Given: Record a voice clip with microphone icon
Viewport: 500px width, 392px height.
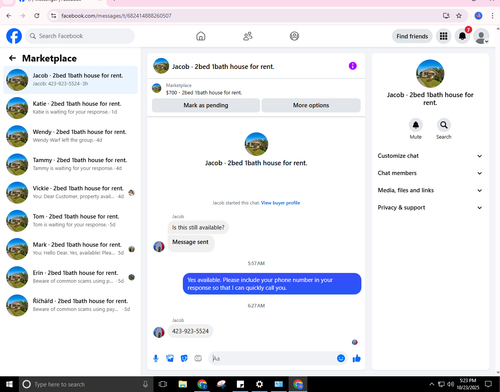Looking at the screenshot, I should [156, 358].
